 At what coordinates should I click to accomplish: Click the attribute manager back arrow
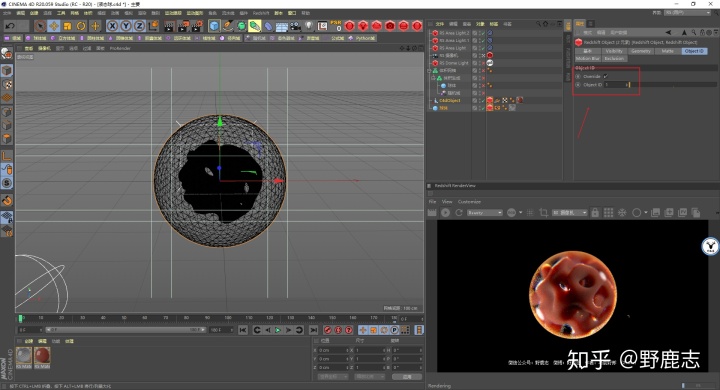pos(668,33)
